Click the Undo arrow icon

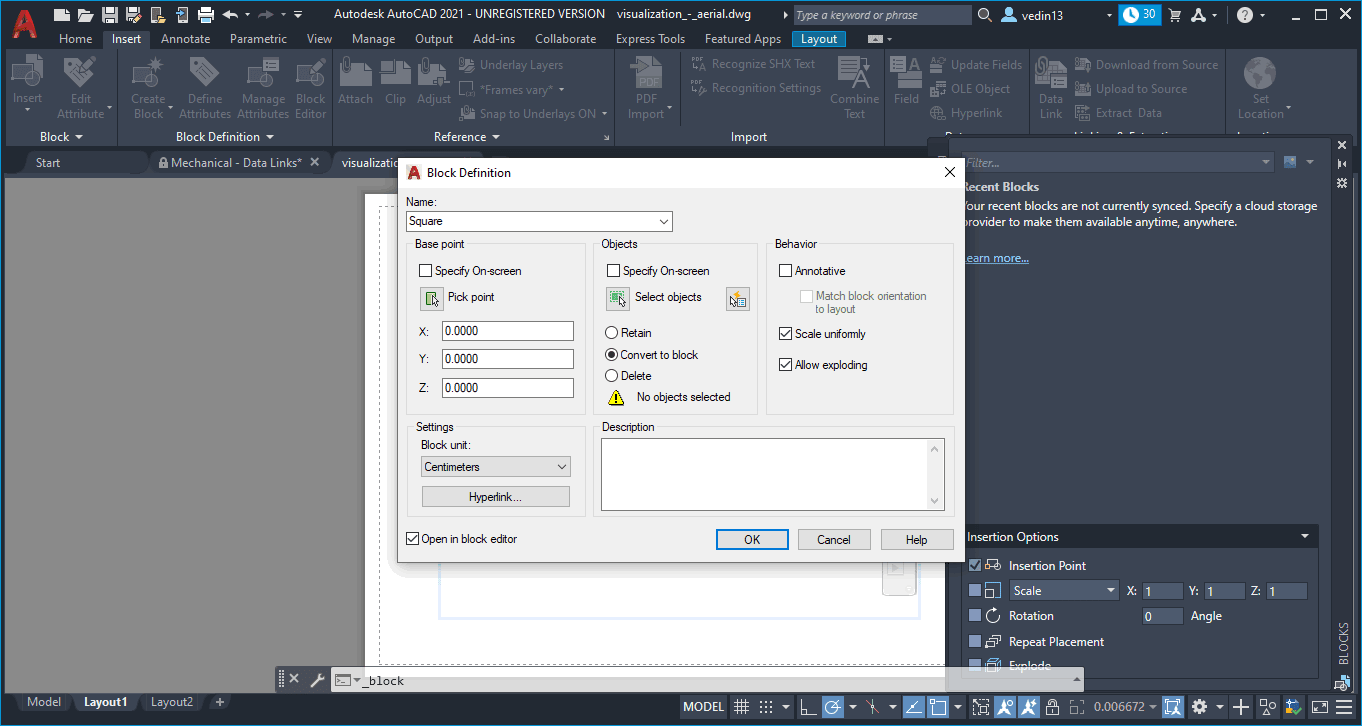(231, 14)
